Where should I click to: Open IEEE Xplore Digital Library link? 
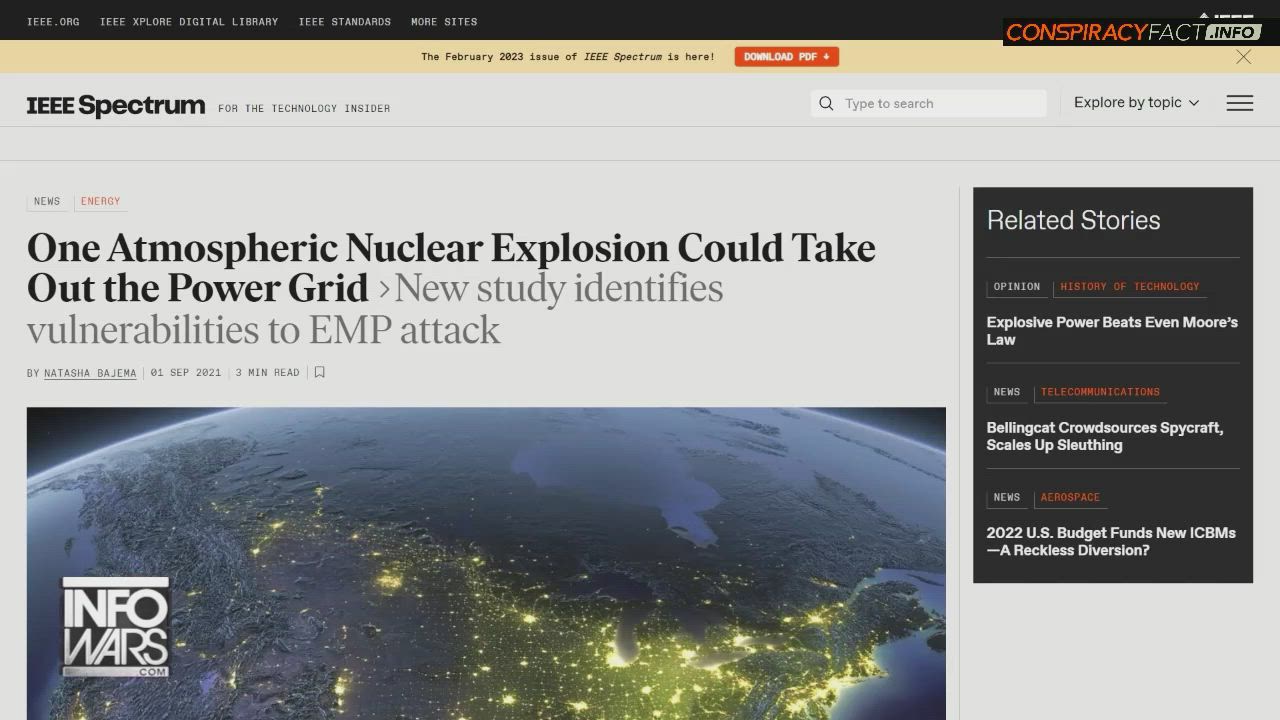[x=189, y=21]
